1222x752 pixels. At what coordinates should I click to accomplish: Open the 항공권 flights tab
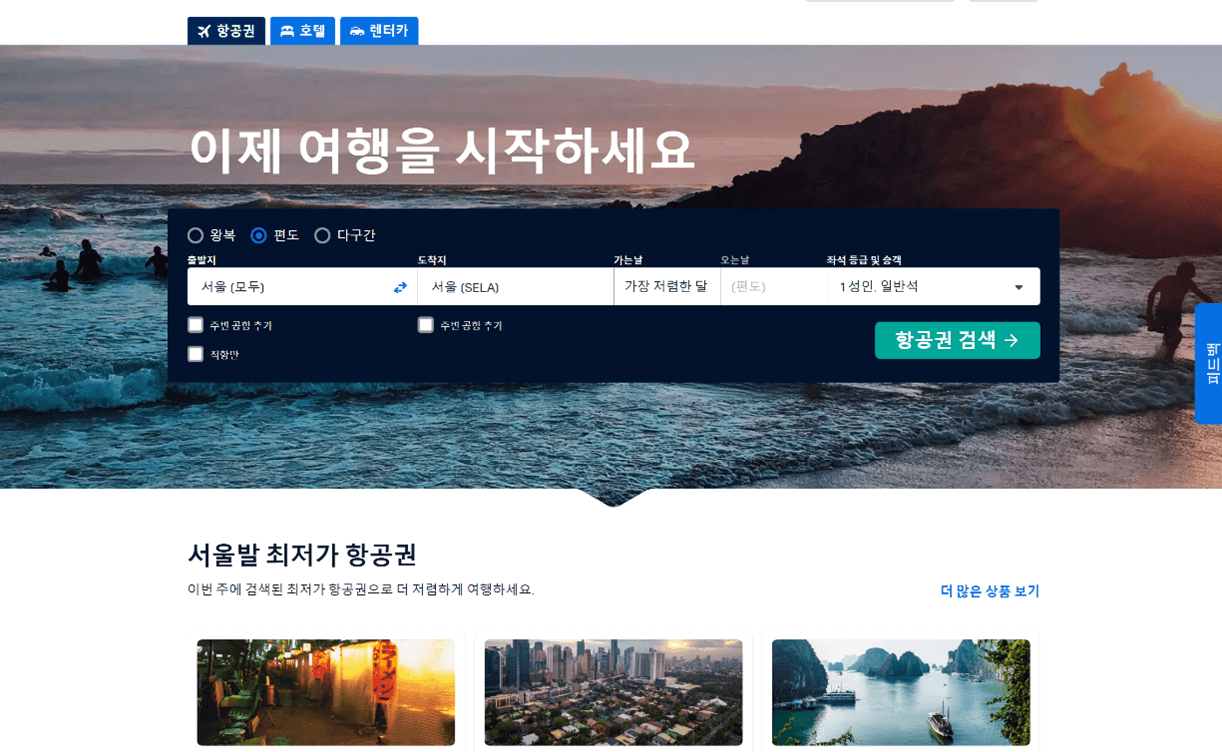[226, 31]
